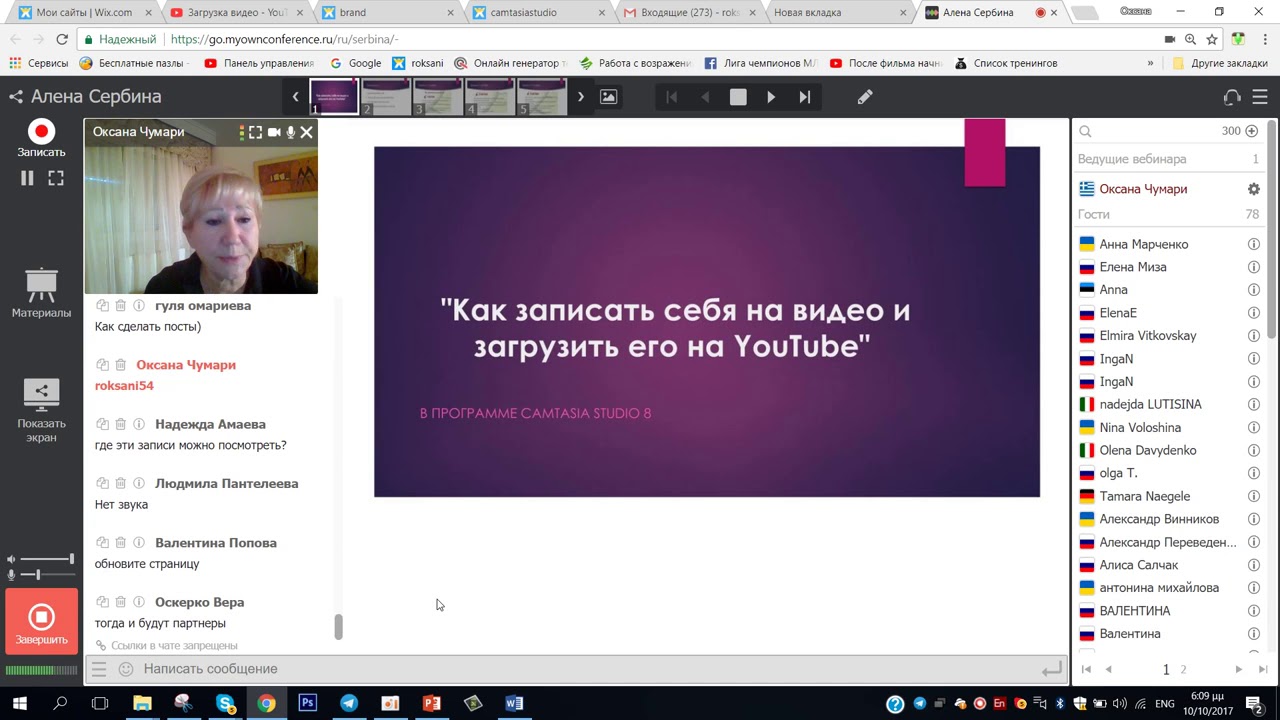Toggle camera in Оксана Чумари video header
Image resolution: width=1280 pixels, height=720 pixels.
[x=274, y=132]
